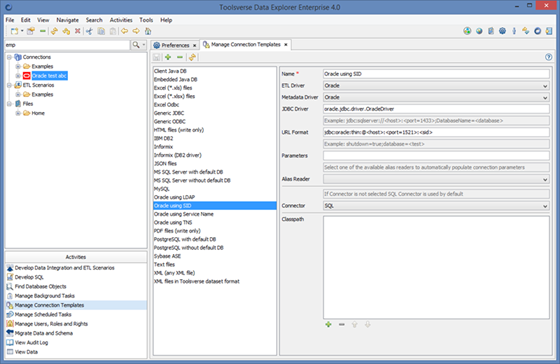The height and width of the screenshot is (364, 560).
Task: Open Manage Users, Roles and Rights
Action: coord(51,324)
